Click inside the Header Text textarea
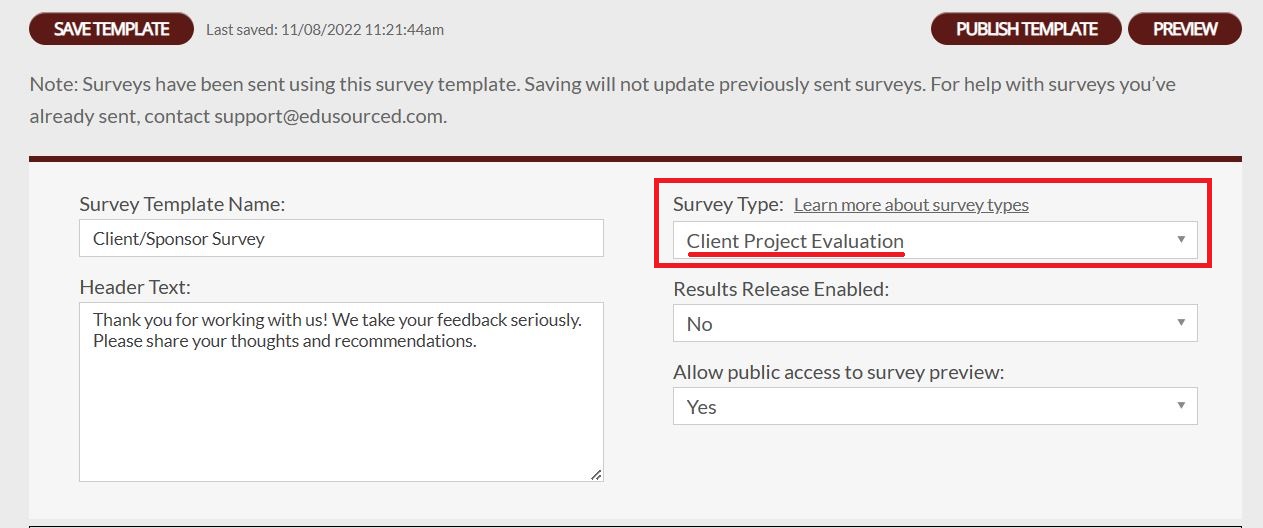The height and width of the screenshot is (528, 1263). click(x=341, y=392)
